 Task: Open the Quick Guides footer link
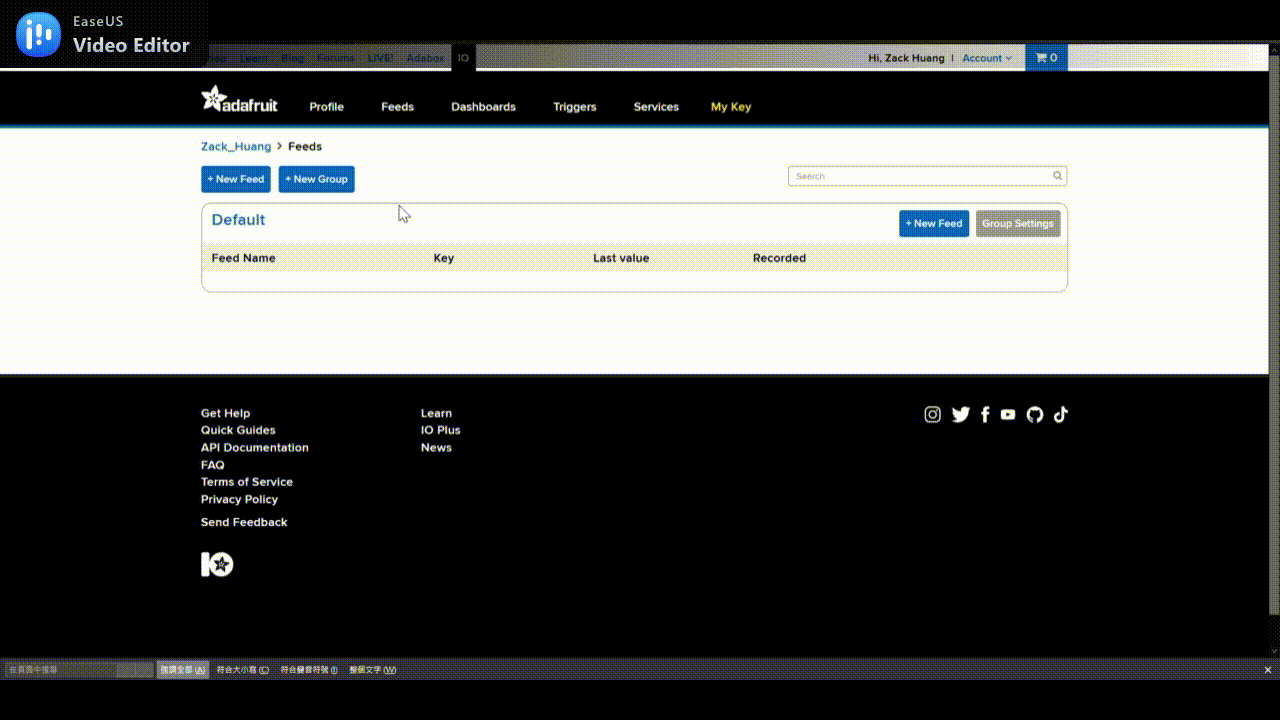238,430
